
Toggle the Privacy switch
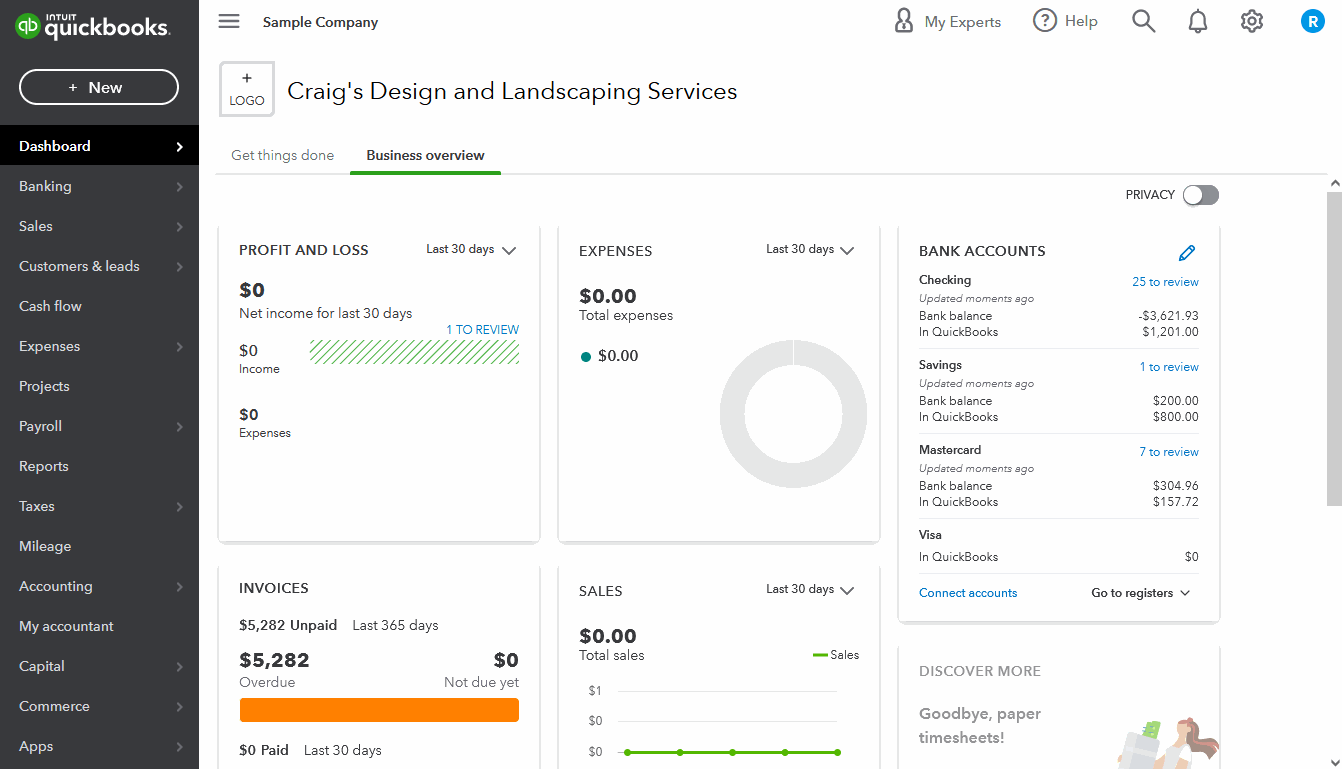(x=1200, y=195)
